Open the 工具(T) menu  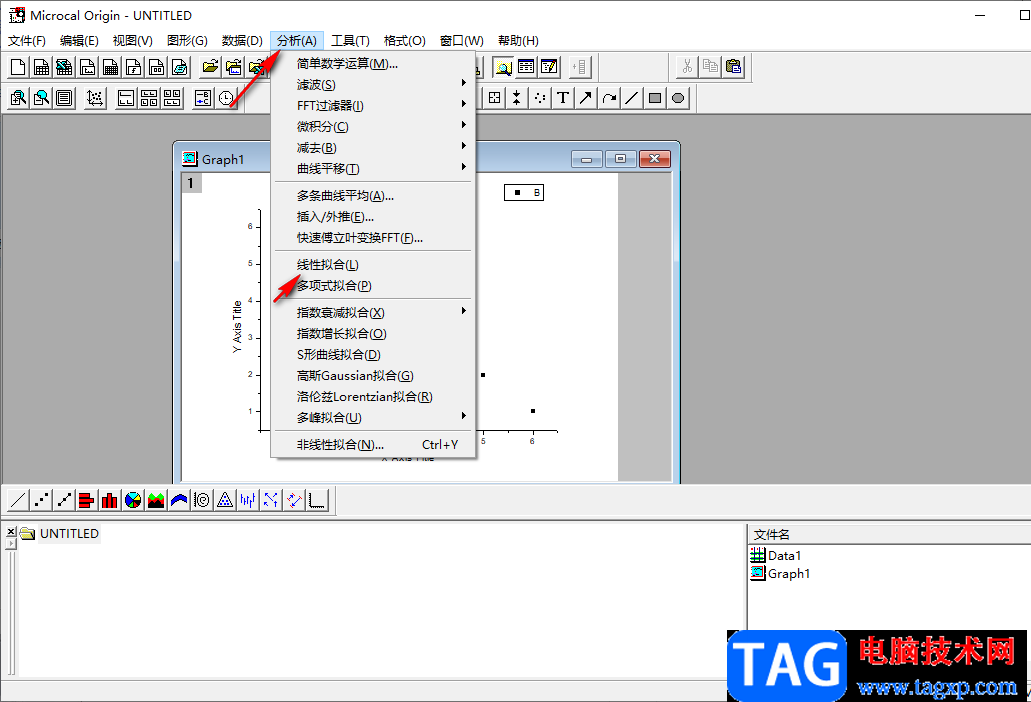350,41
